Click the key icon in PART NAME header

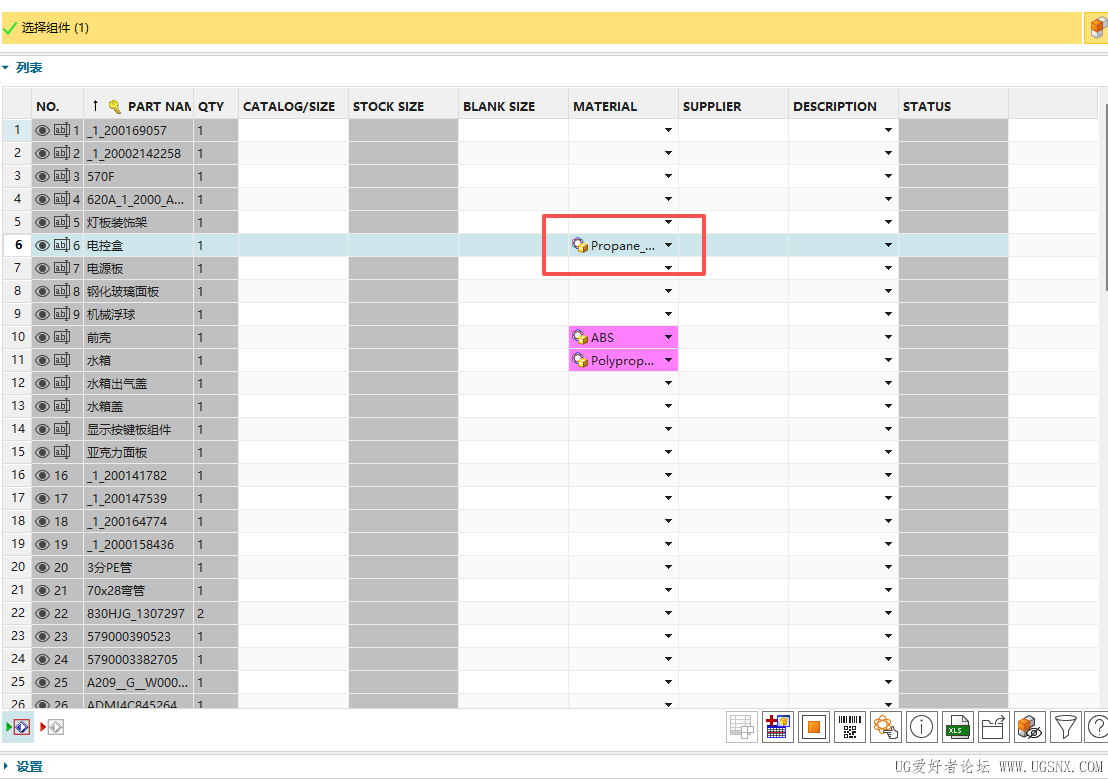(114, 107)
